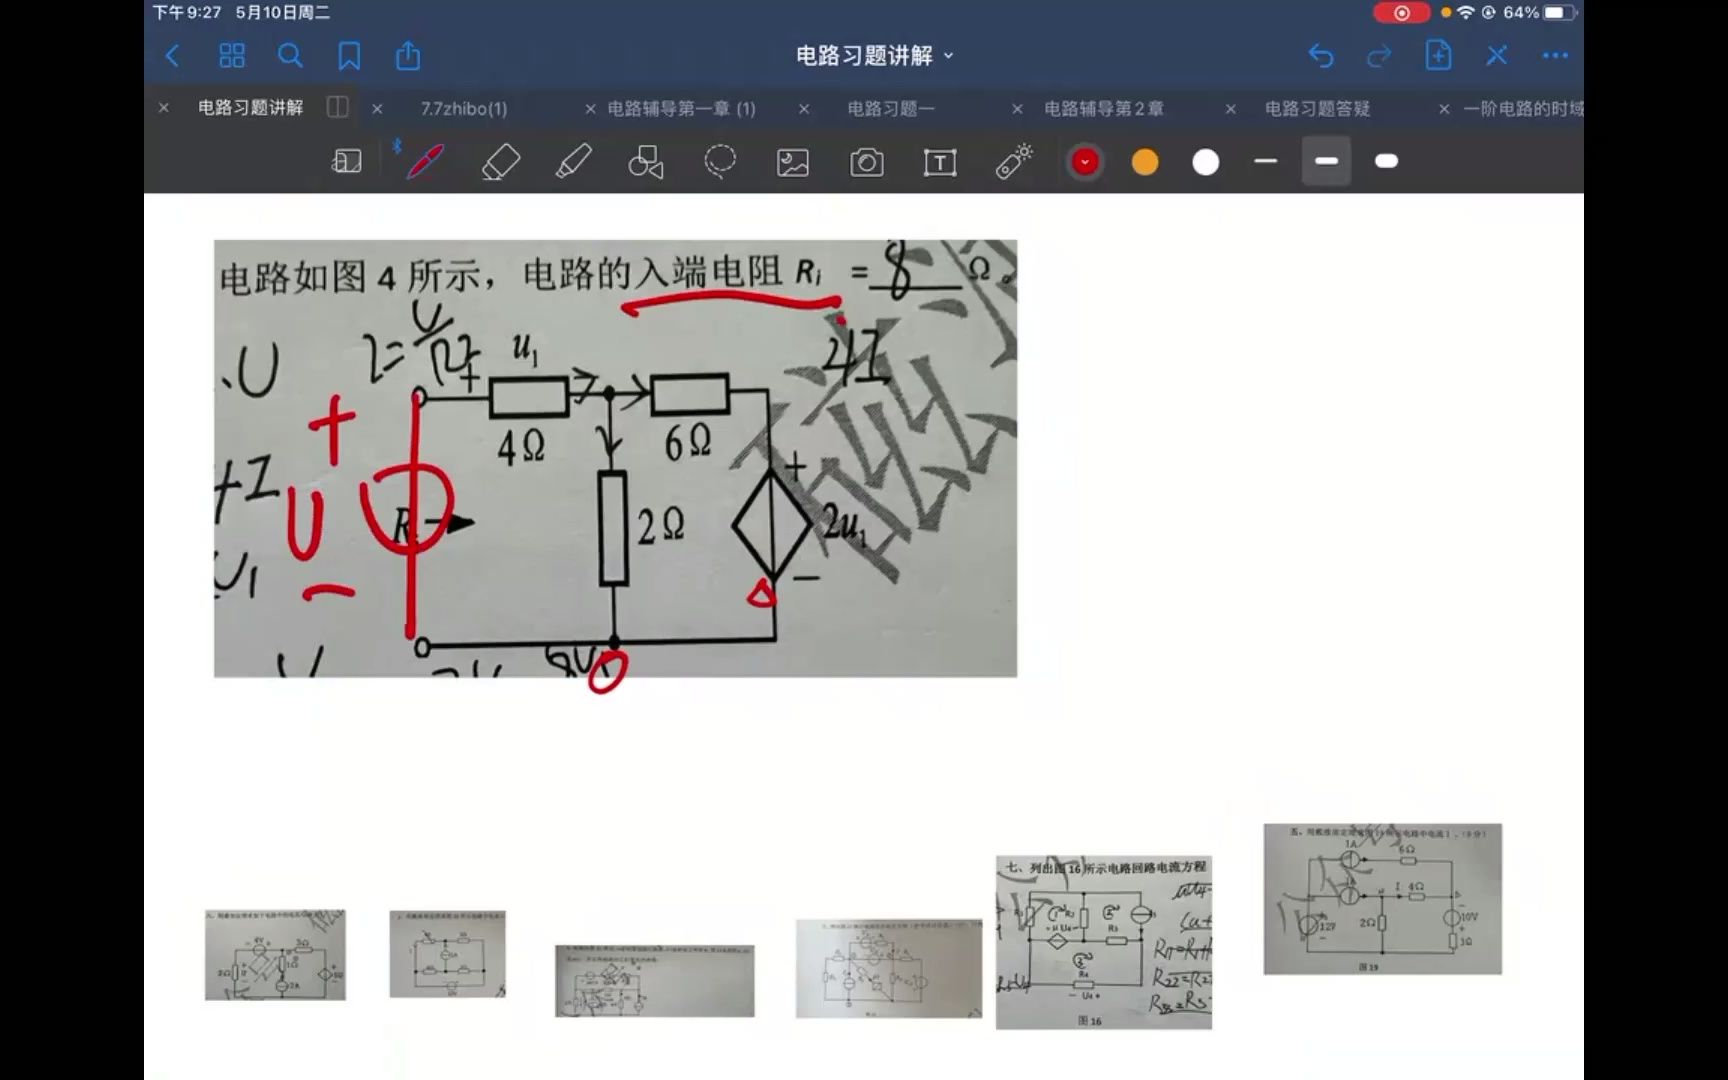Tap the fourth small circuit image

(x=889, y=969)
